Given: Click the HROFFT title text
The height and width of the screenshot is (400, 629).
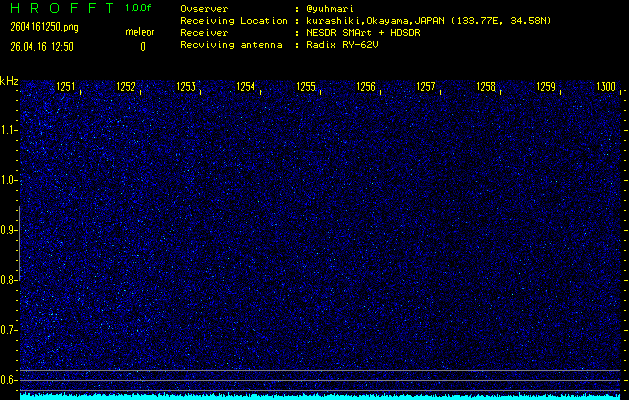Looking at the screenshot, I should coord(58,8).
